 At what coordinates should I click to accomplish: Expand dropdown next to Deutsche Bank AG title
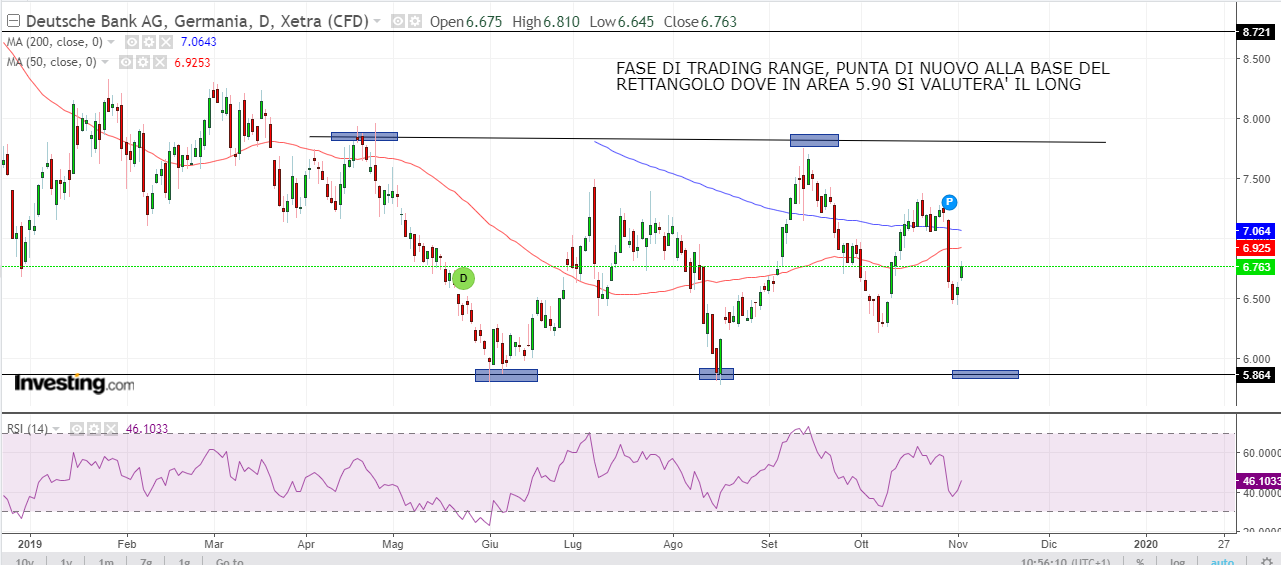point(377,21)
